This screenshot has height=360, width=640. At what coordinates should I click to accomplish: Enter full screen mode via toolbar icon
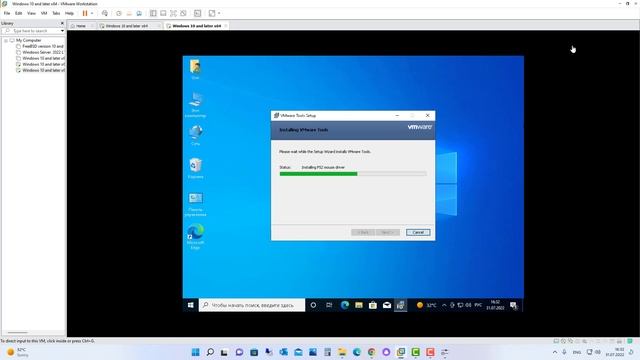pos(173,13)
